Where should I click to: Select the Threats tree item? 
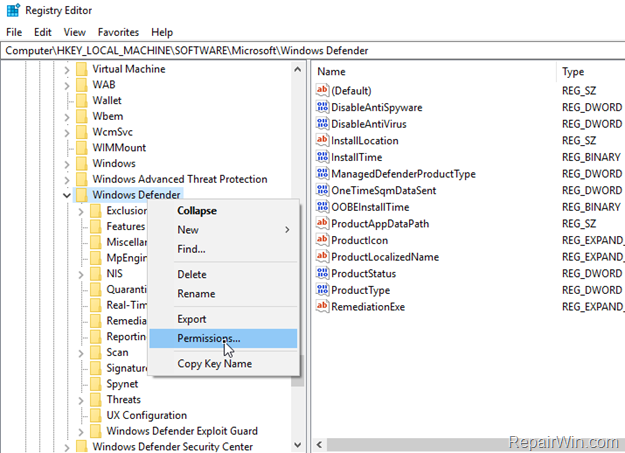point(124,400)
